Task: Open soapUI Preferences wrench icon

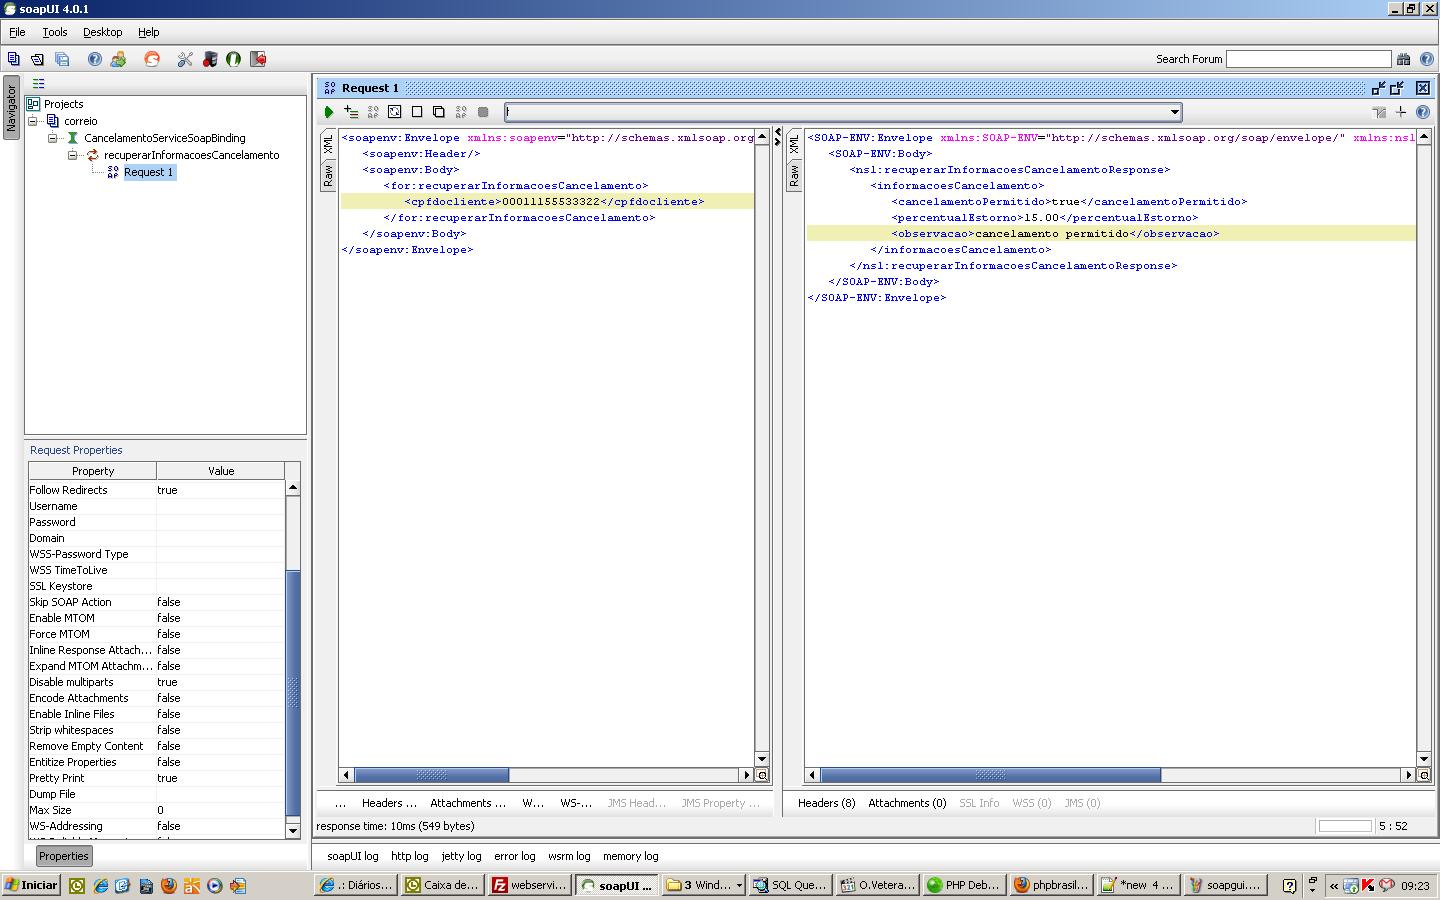Action: tap(184, 59)
